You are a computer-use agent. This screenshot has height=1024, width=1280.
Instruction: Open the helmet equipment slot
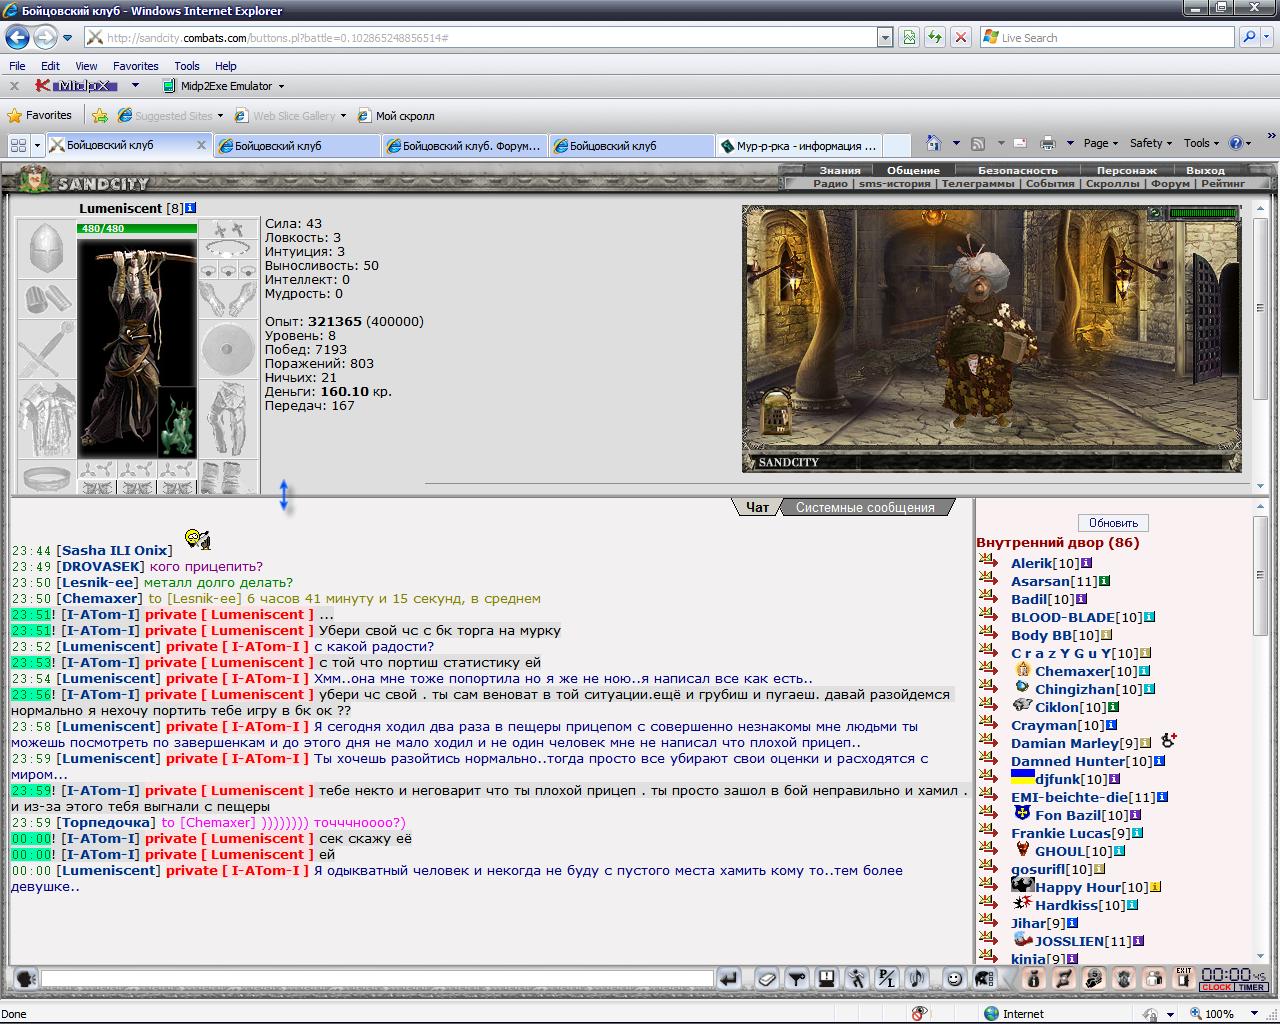(46, 249)
